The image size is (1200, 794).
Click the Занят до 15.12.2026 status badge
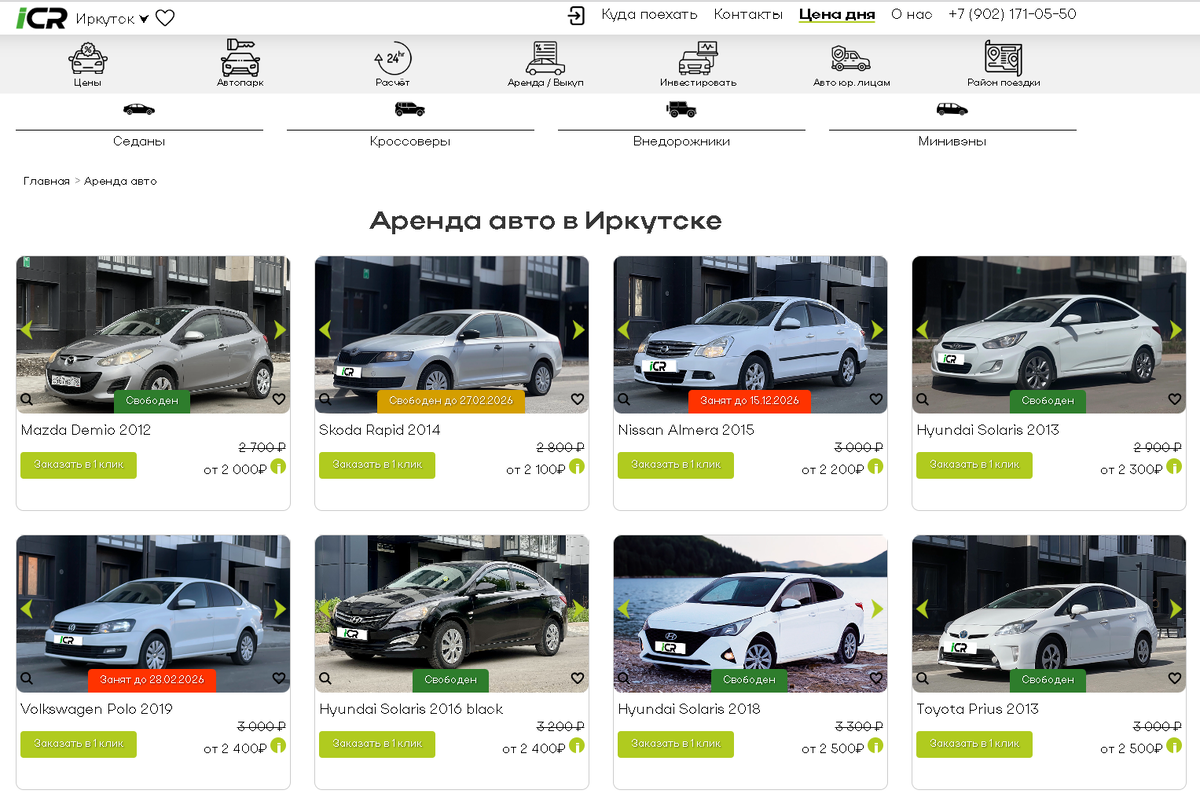point(750,401)
